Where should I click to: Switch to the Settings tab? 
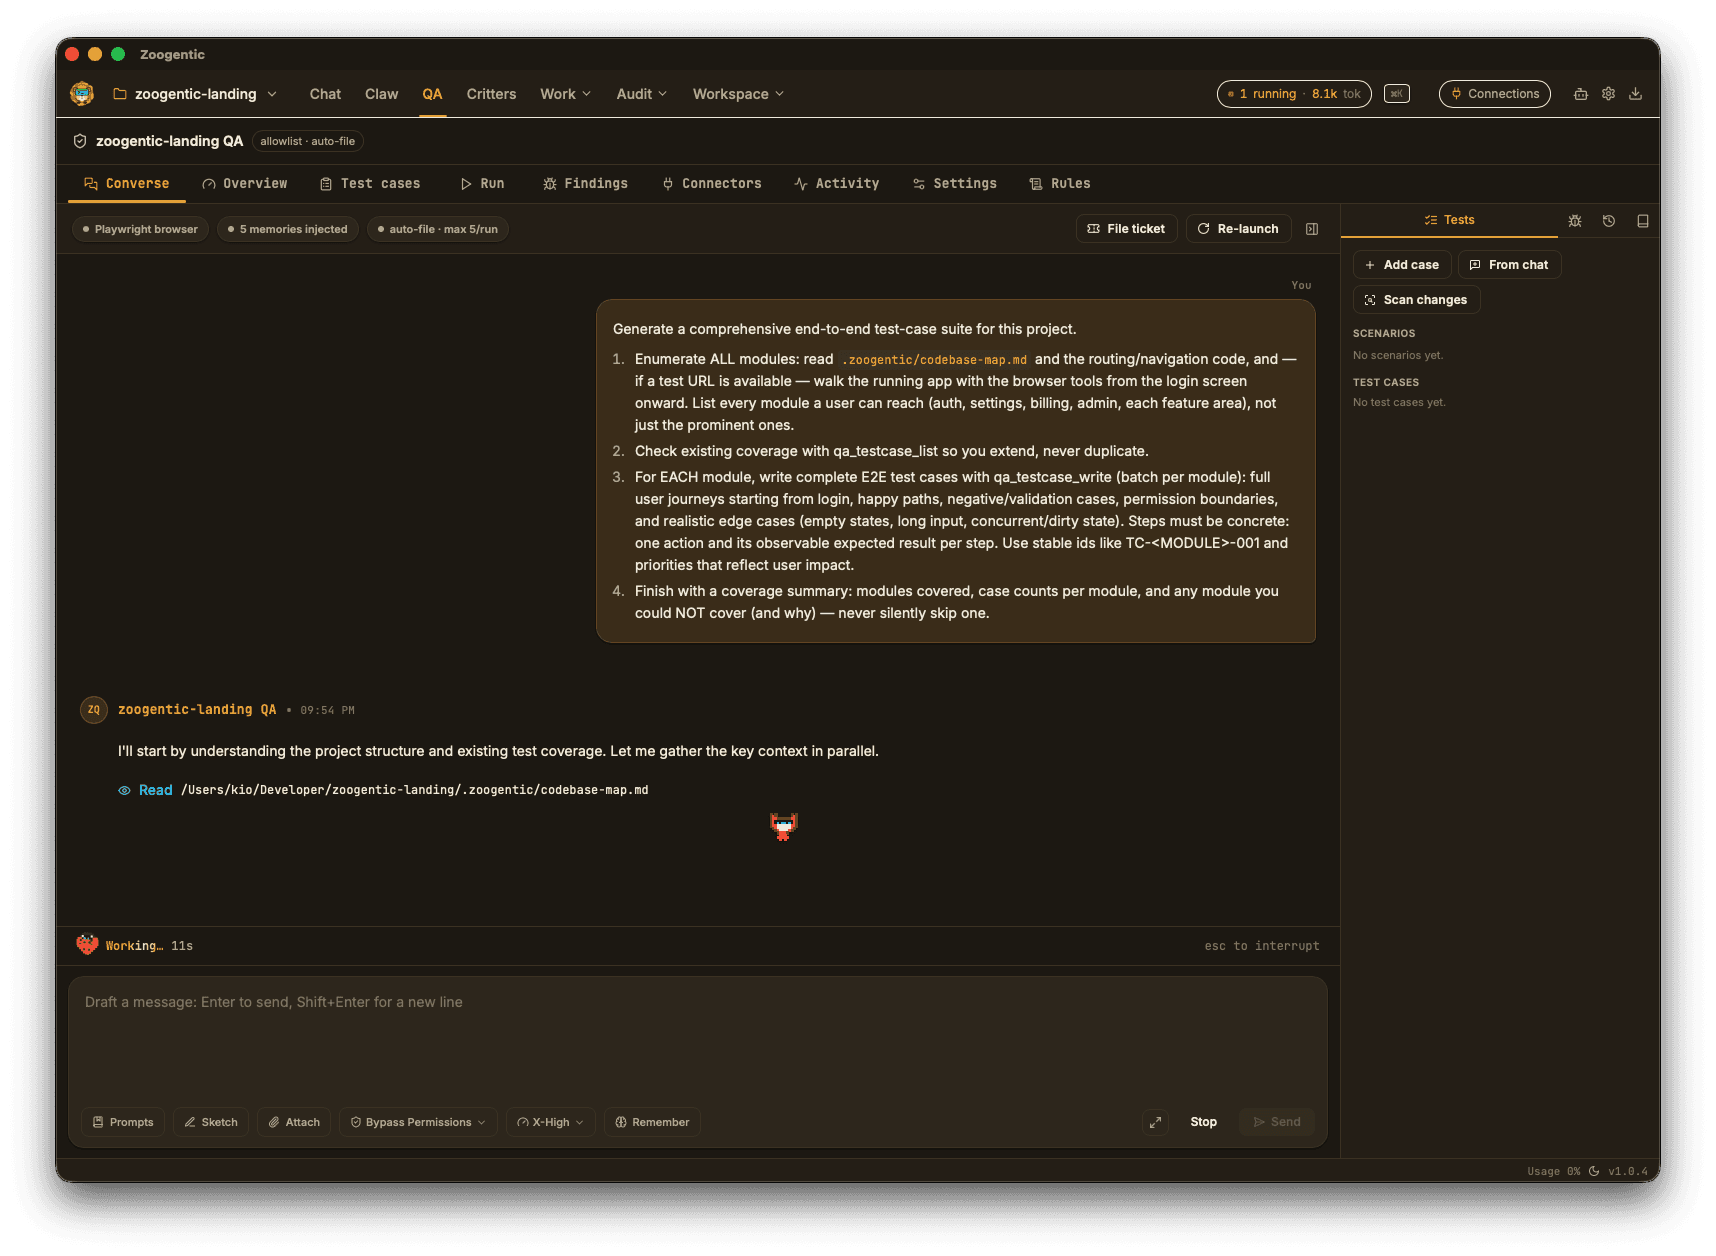[955, 184]
